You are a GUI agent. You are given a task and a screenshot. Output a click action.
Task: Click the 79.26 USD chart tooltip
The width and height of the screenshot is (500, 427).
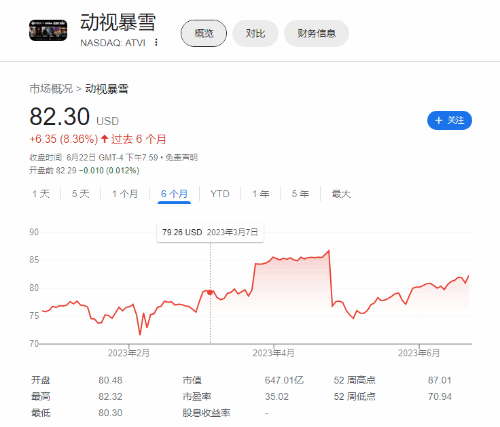[x=210, y=232]
